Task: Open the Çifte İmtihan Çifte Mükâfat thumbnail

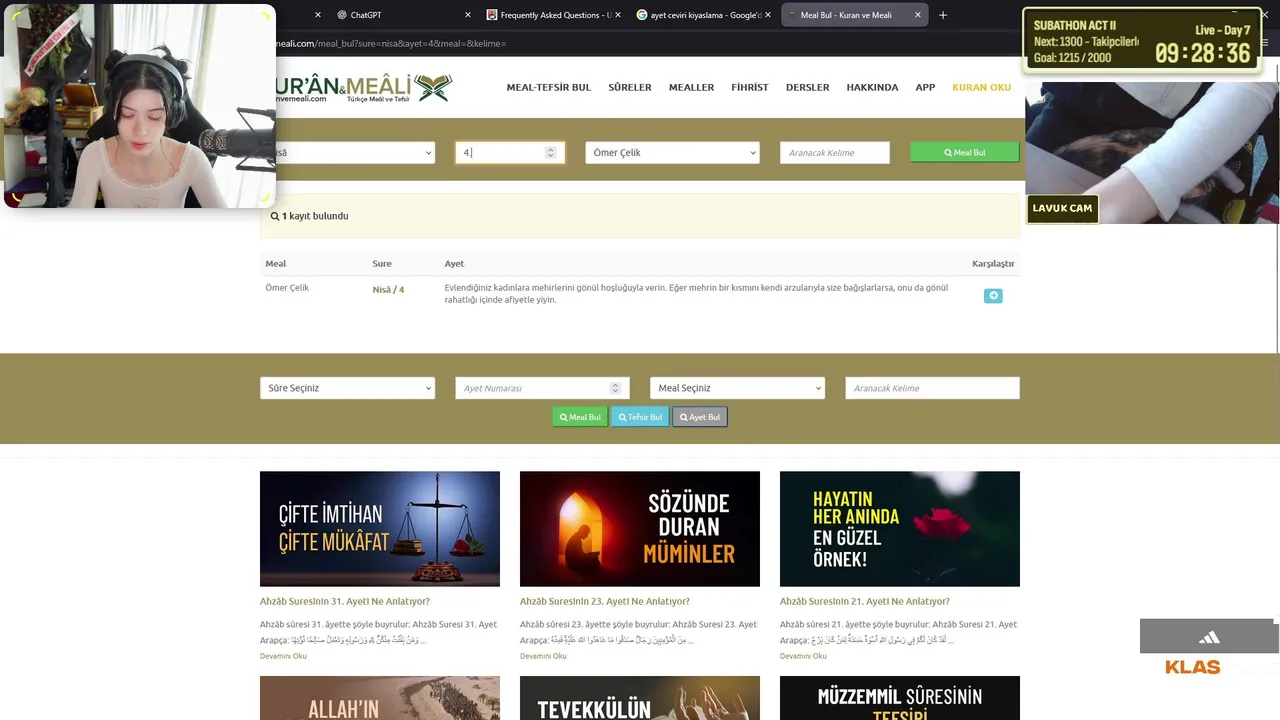Action: 380,529
